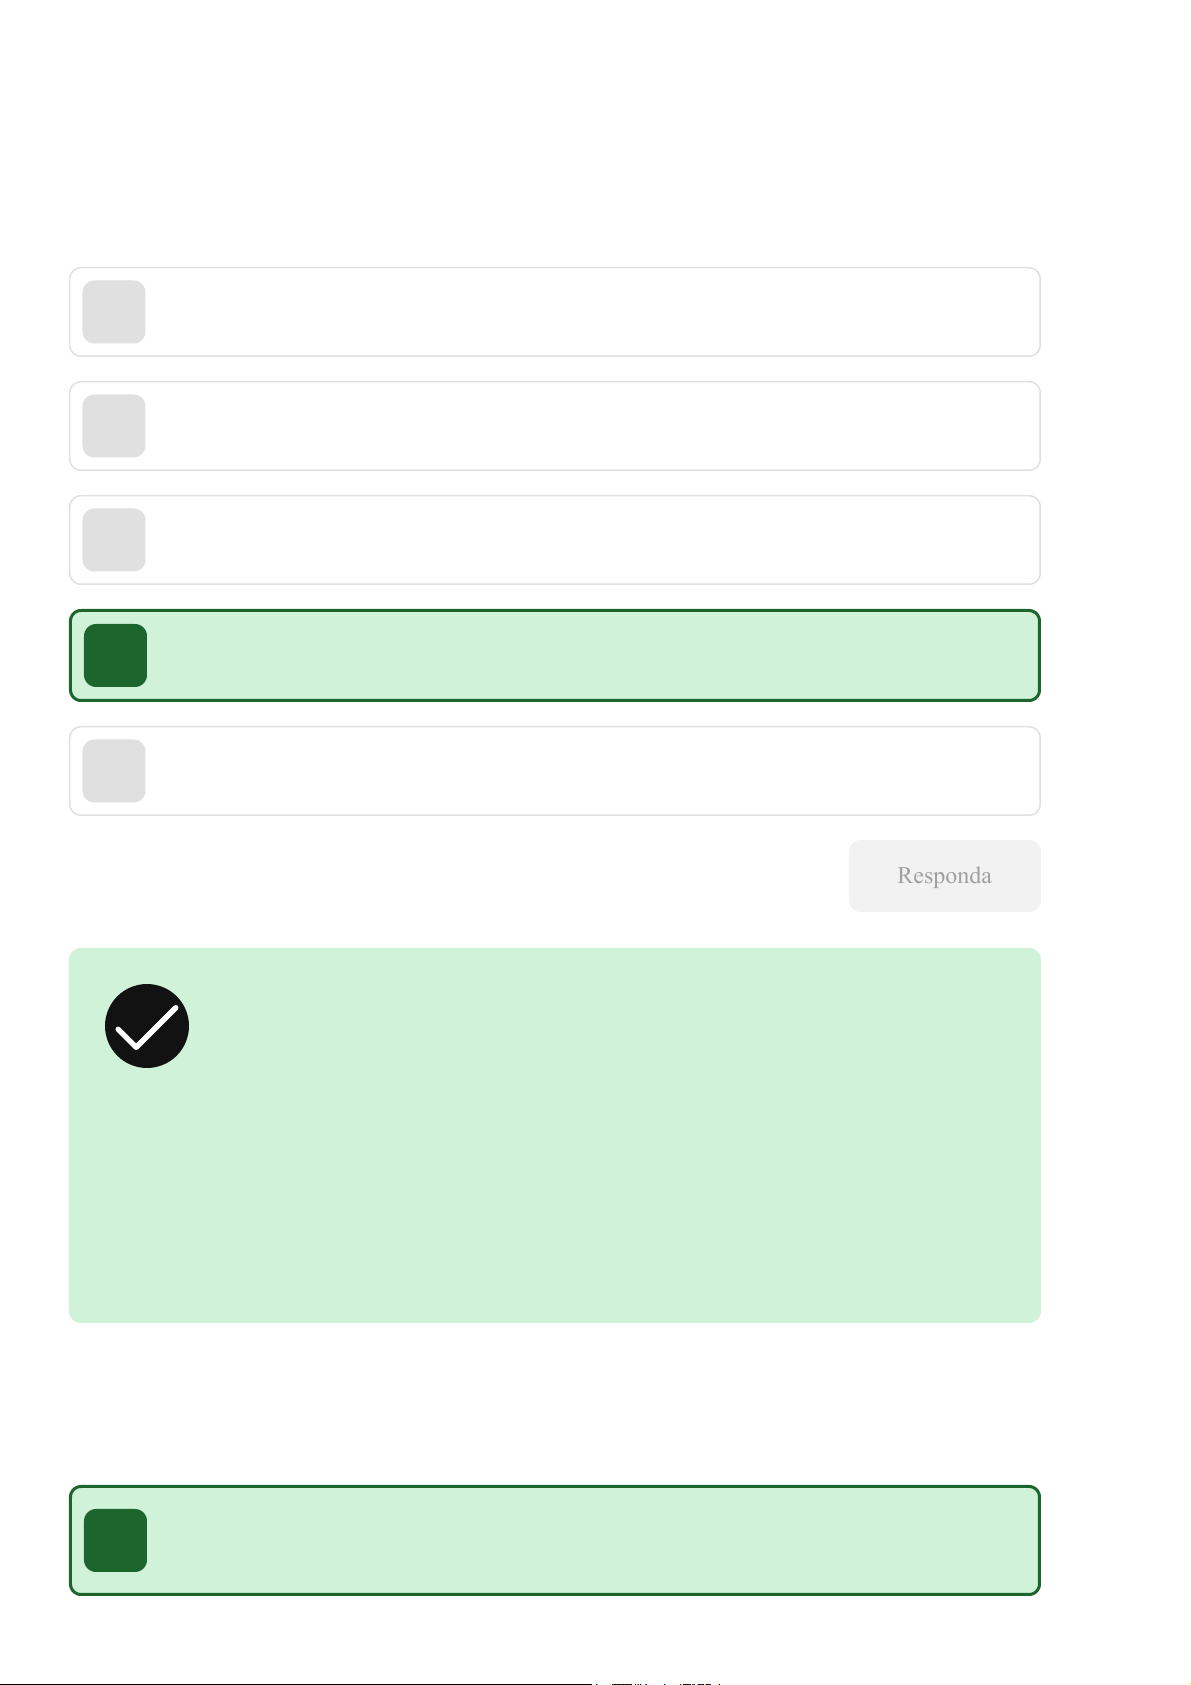Click the dark green square of selected answer

click(x=116, y=656)
